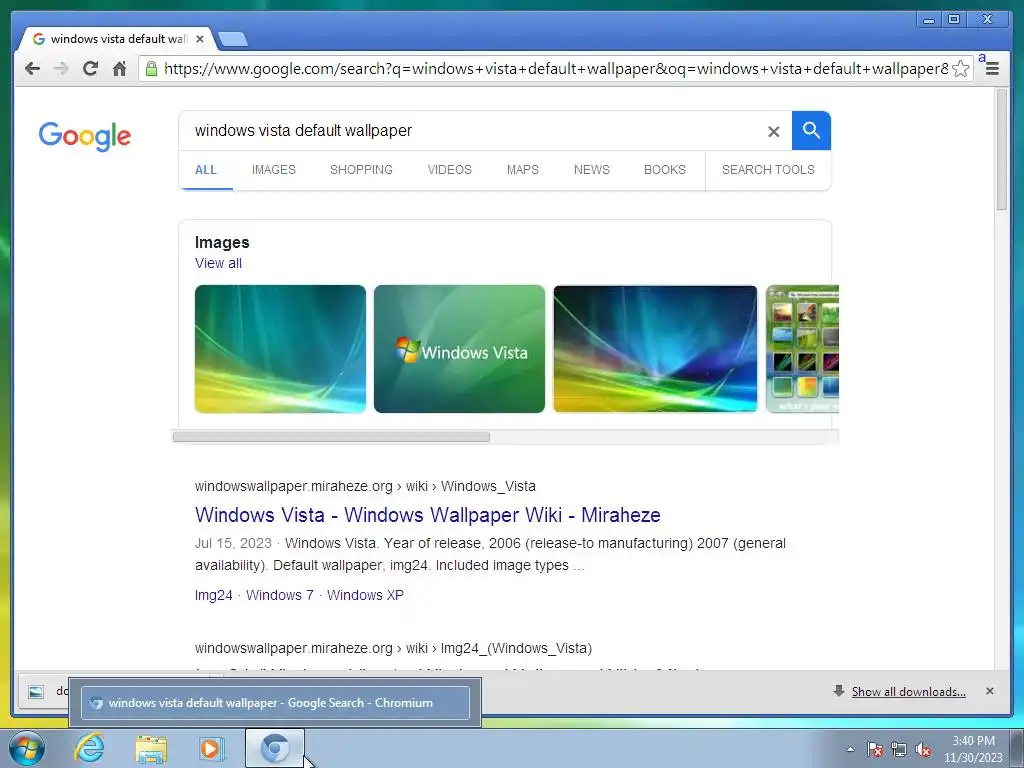
Task: Click the green padlock security icon
Action: click(151, 69)
